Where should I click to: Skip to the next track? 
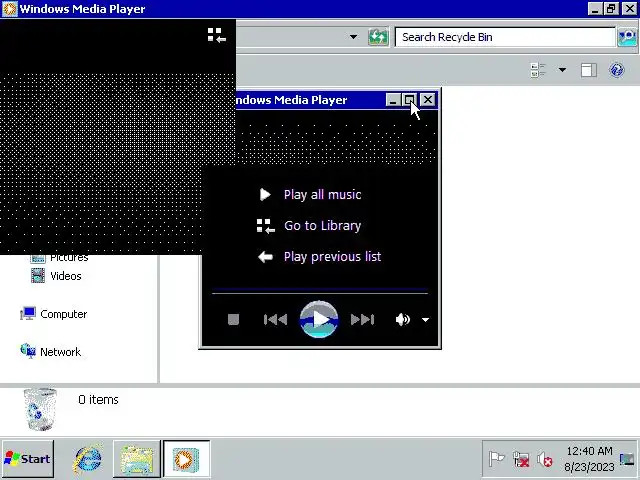tap(362, 319)
